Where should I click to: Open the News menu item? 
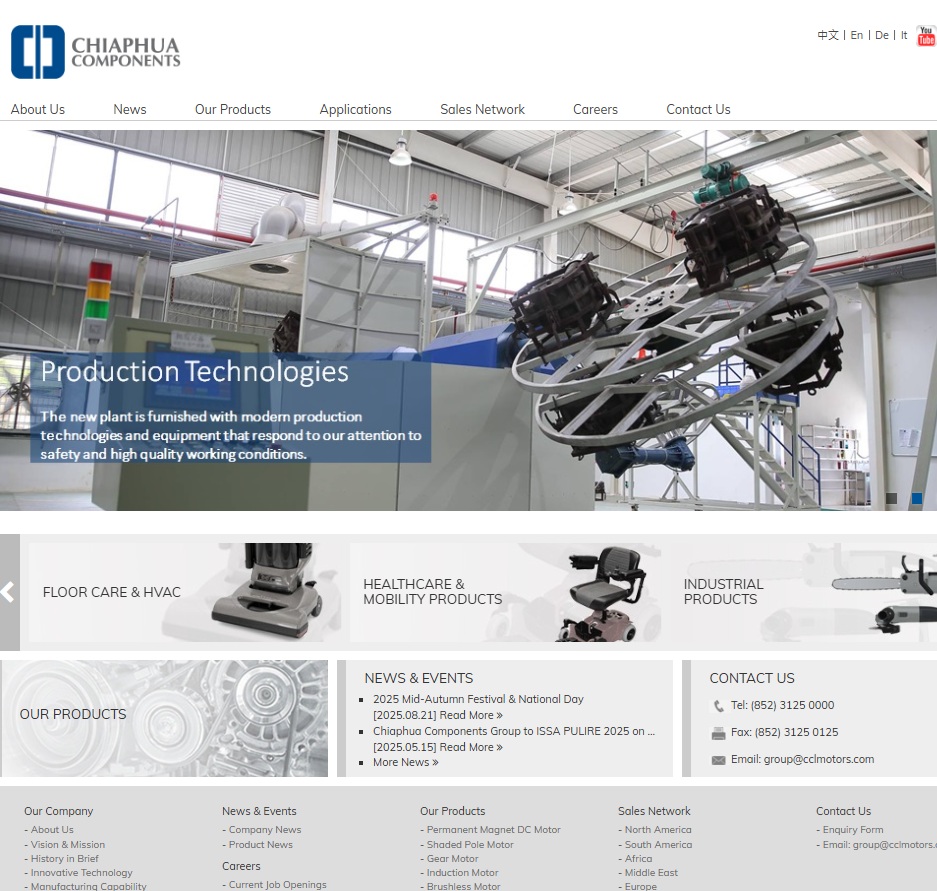tap(130, 109)
